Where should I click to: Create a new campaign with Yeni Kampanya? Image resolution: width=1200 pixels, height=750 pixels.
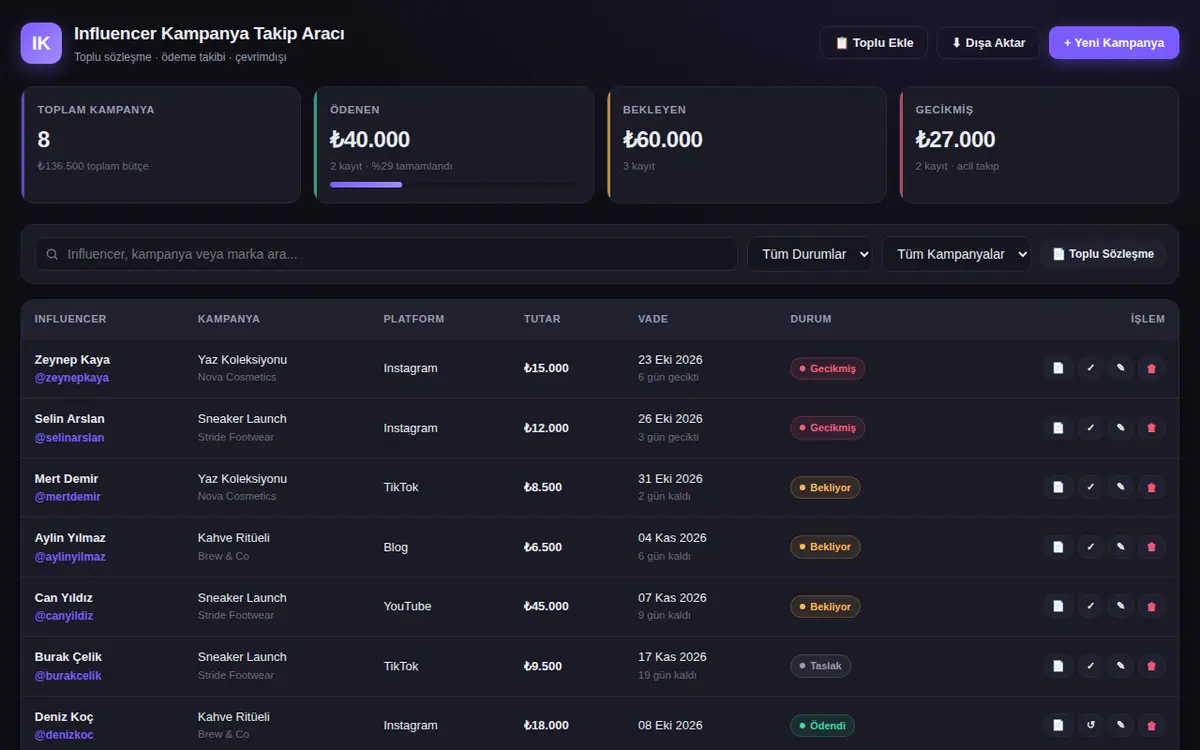tap(1114, 43)
